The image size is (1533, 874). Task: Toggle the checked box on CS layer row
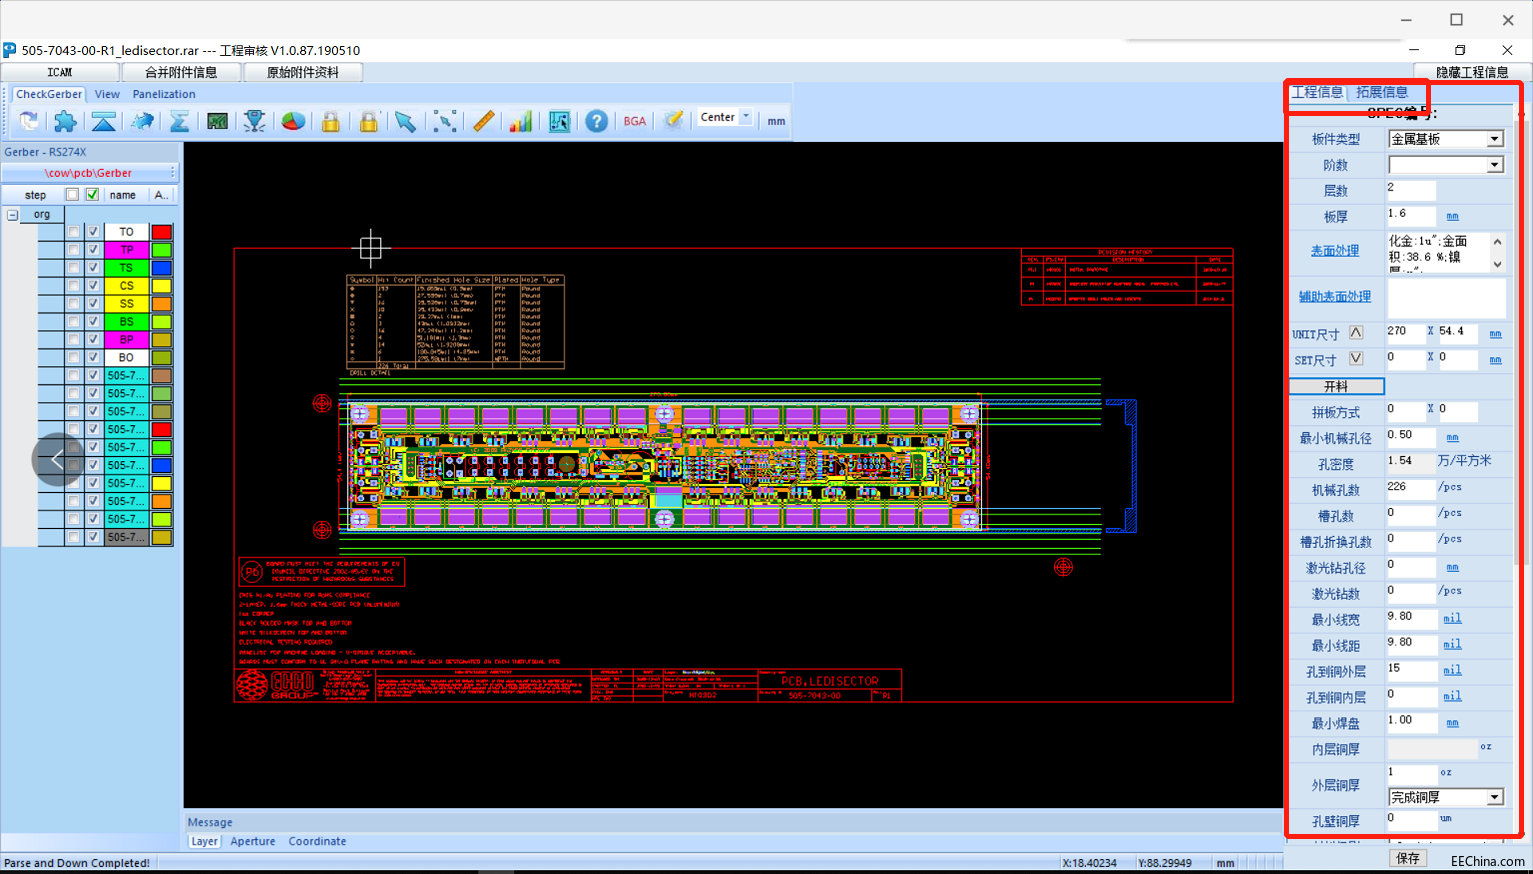click(93, 286)
